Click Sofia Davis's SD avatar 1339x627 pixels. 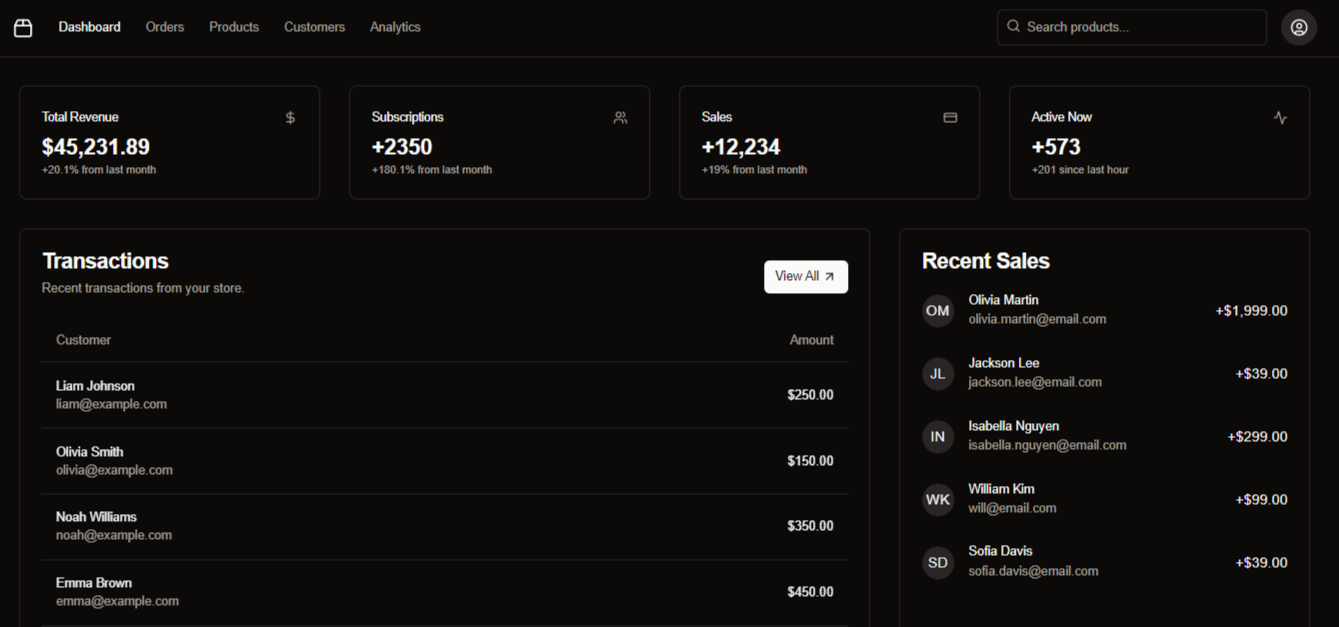[938, 562]
